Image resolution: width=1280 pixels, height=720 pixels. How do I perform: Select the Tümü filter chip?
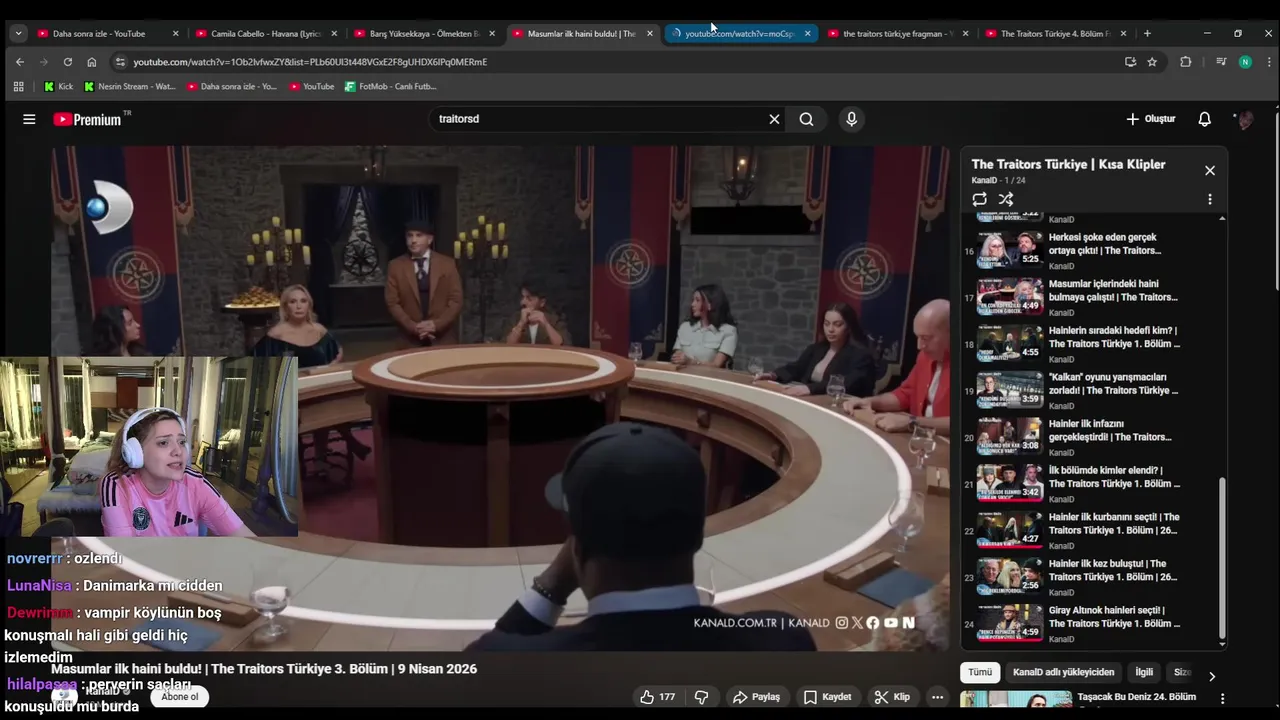pyautogui.click(x=980, y=673)
